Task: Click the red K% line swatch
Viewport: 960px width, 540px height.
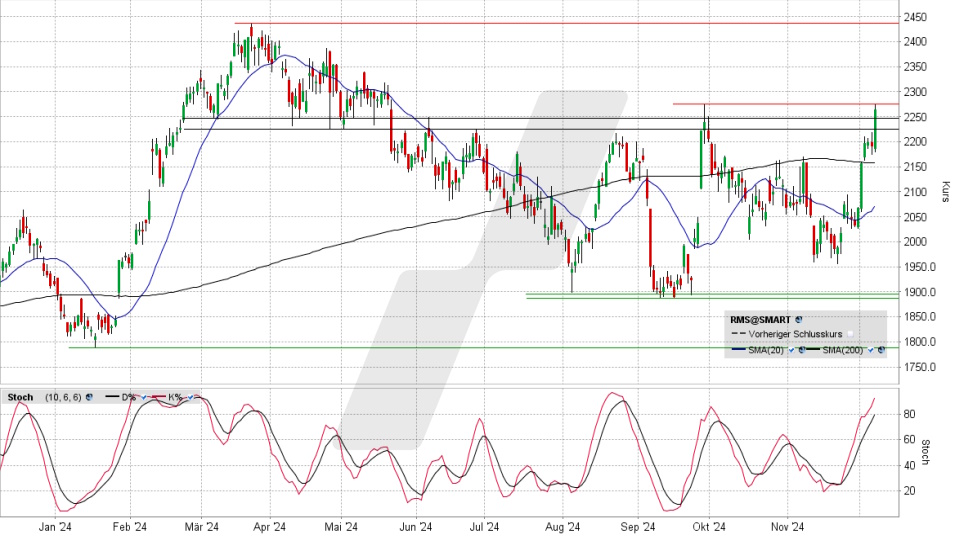Action: coord(158,397)
